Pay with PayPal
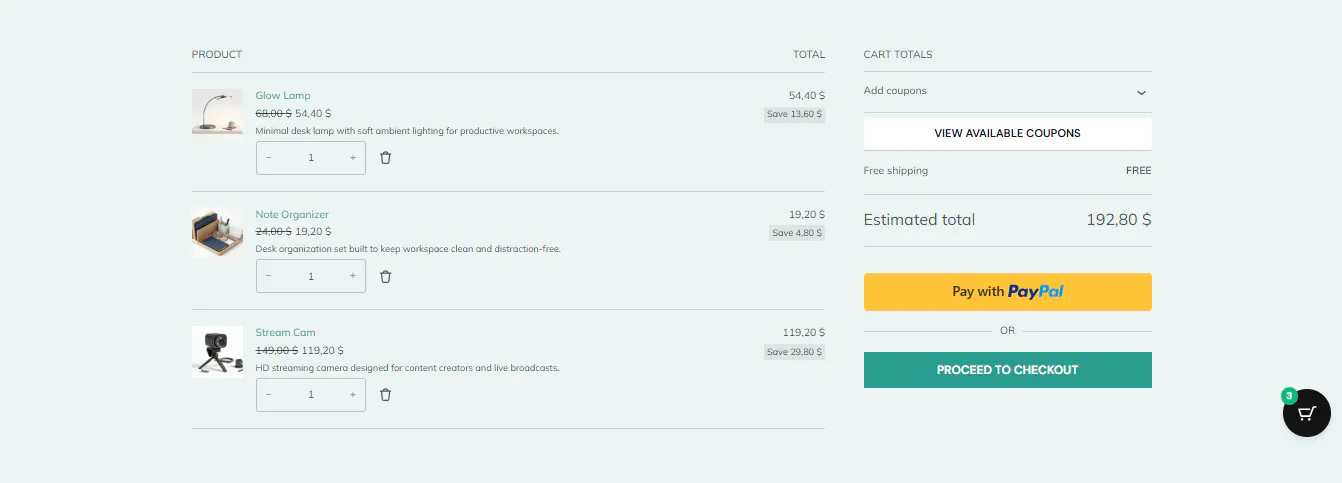The image size is (1342, 483). [x=1007, y=292]
